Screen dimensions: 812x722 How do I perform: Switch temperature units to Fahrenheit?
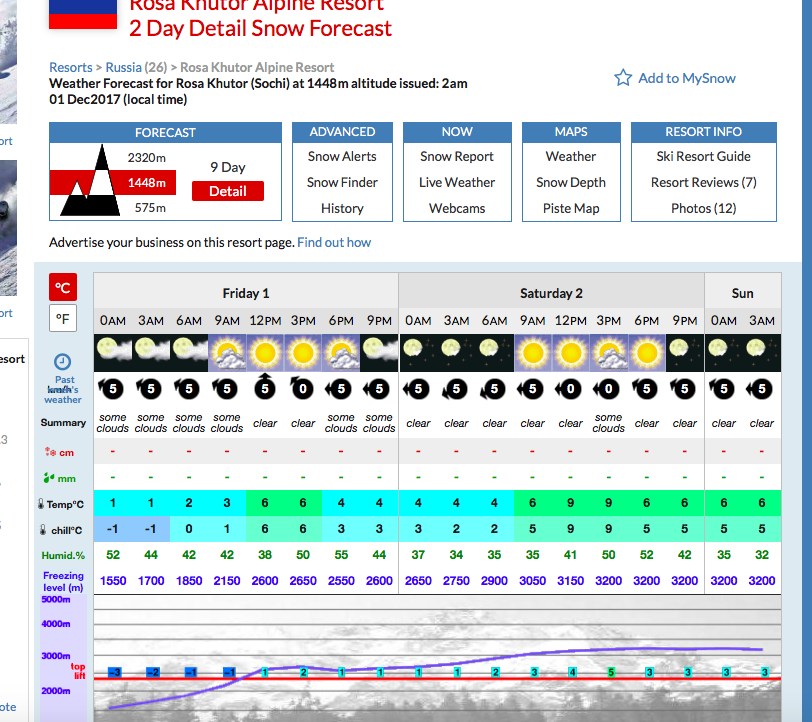tap(63, 318)
